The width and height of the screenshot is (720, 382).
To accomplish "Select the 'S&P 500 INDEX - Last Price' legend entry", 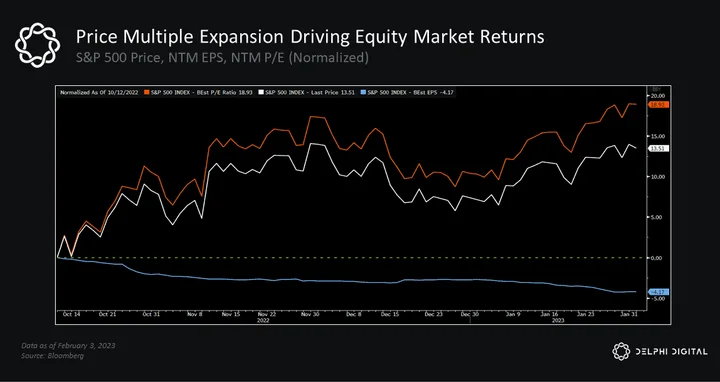I will point(308,92).
